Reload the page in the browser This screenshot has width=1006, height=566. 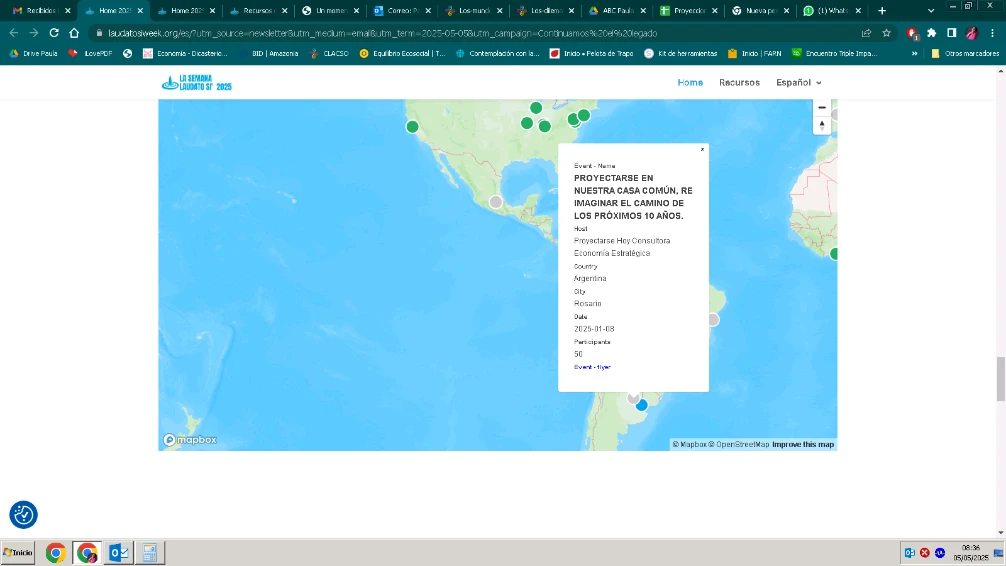(x=54, y=33)
